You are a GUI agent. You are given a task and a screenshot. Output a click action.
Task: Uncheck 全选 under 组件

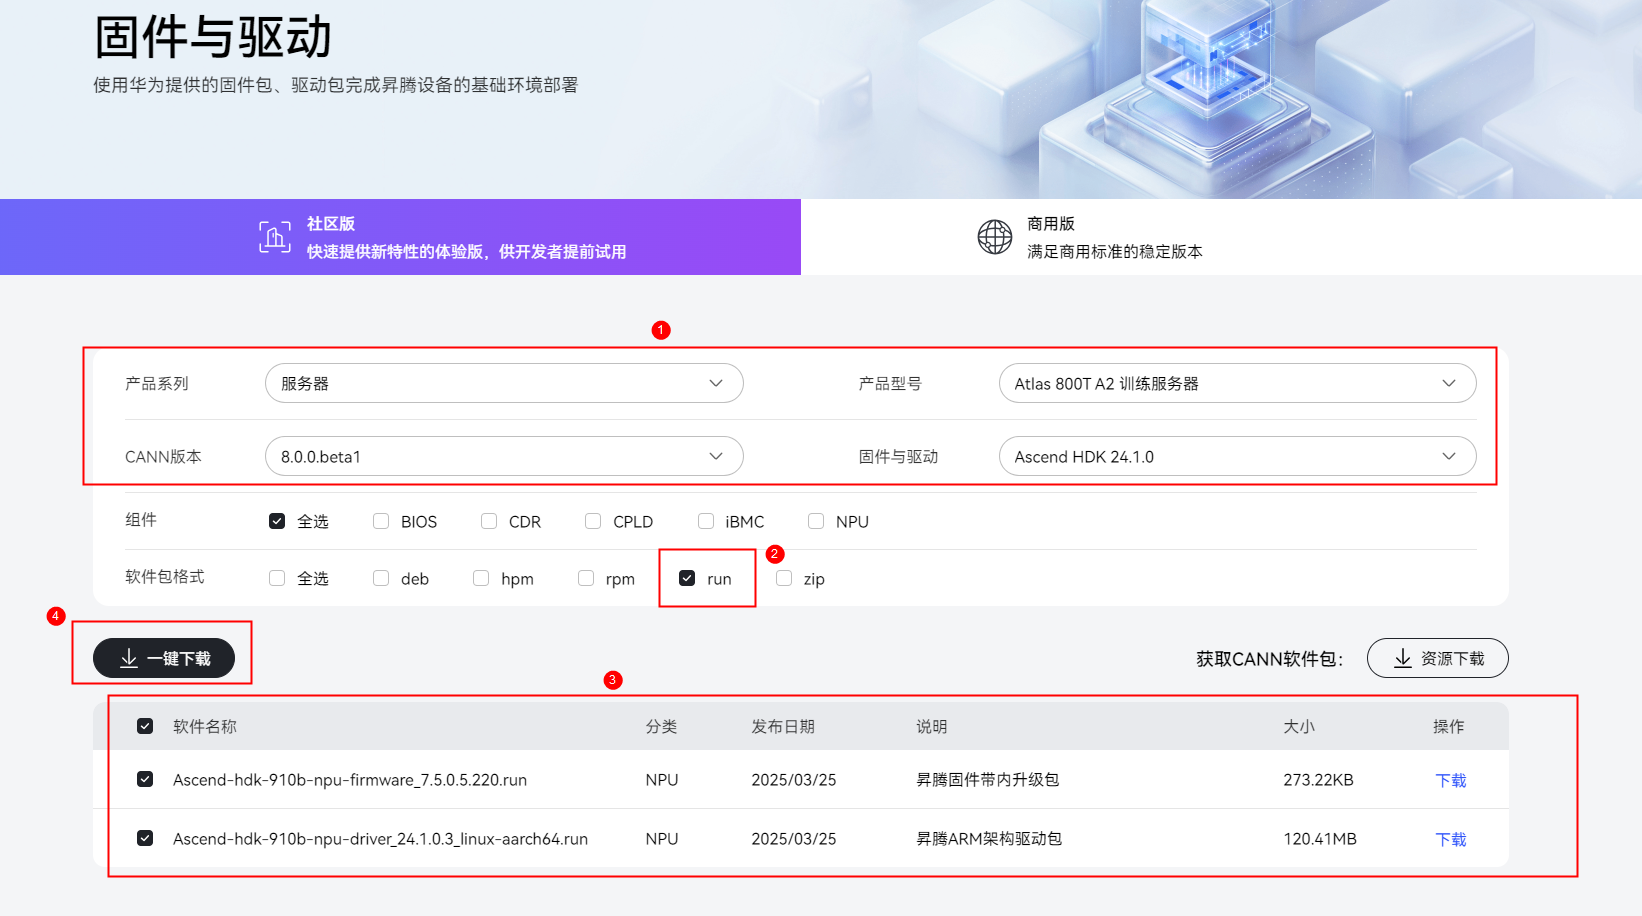pos(277,521)
